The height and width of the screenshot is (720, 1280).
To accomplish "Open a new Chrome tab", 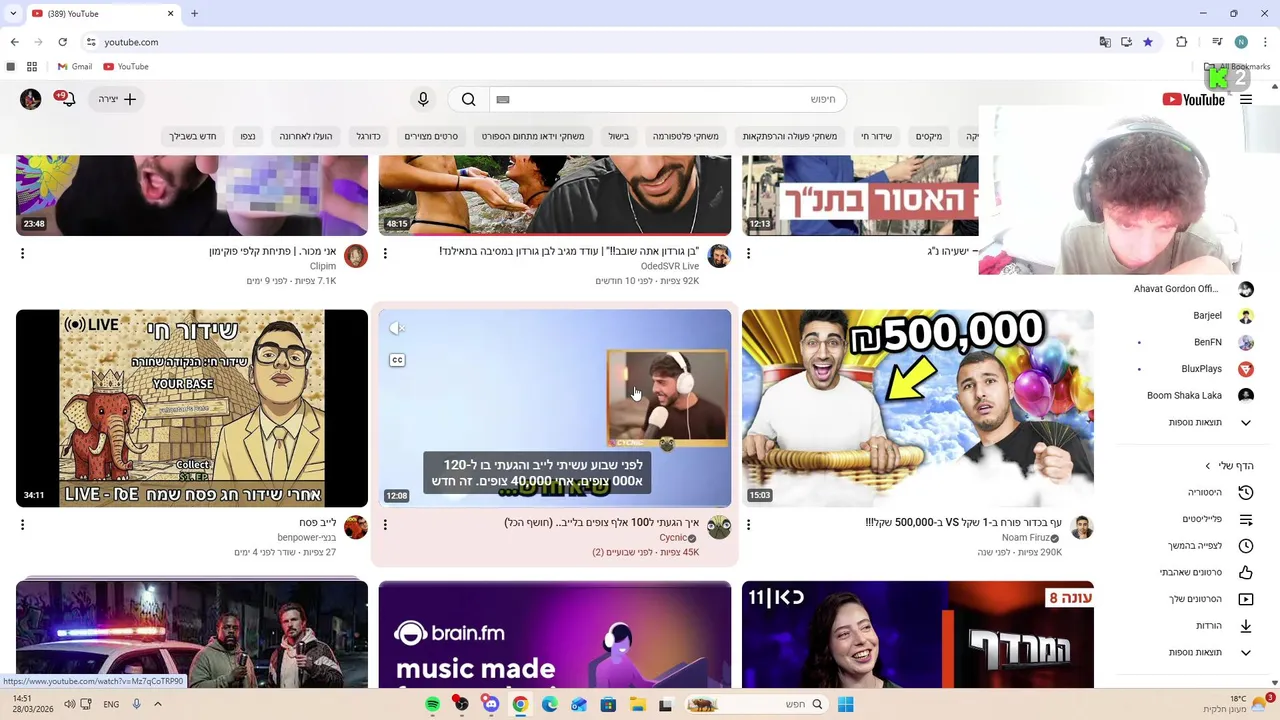I will coord(194,14).
